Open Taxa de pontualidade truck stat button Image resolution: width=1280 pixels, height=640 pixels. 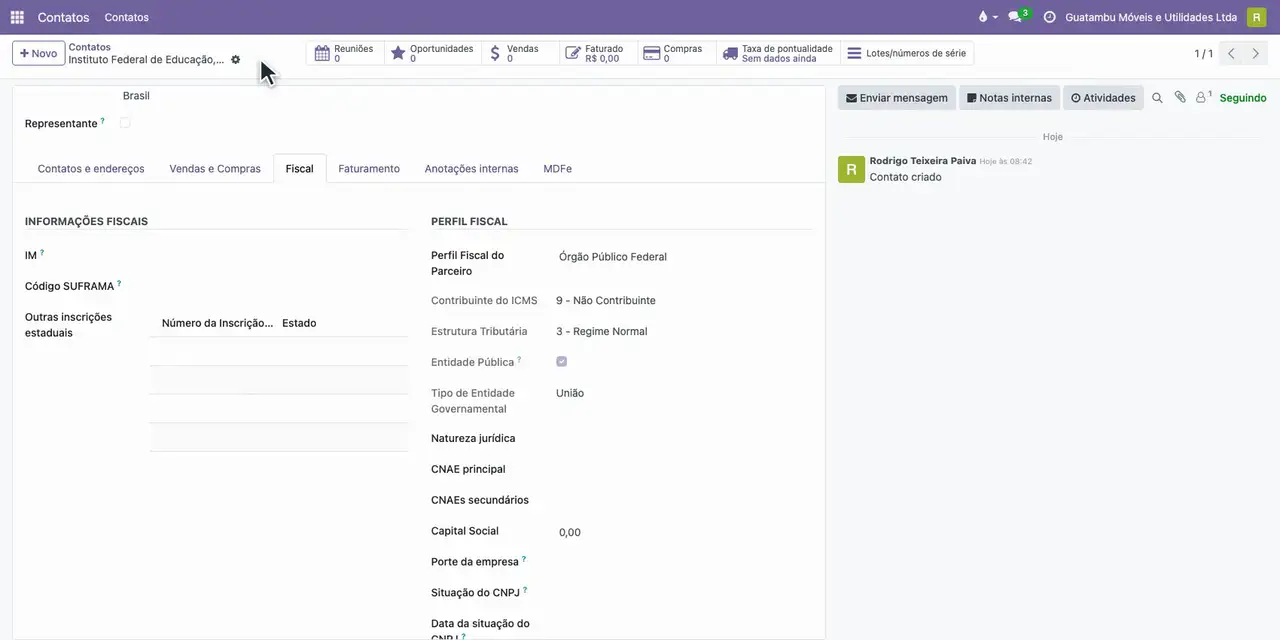[778, 53]
